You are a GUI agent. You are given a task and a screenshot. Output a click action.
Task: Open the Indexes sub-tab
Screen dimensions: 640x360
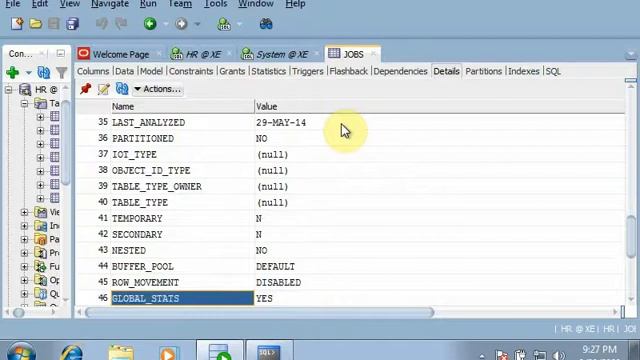coord(524,71)
